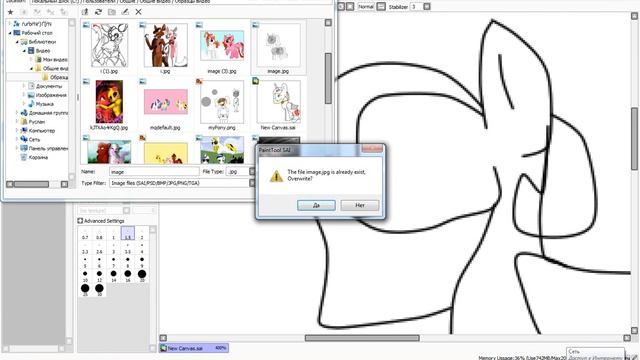The height and width of the screenshot is (360, 640).
Task: Select brush size 9
Action: click(142, 262)
